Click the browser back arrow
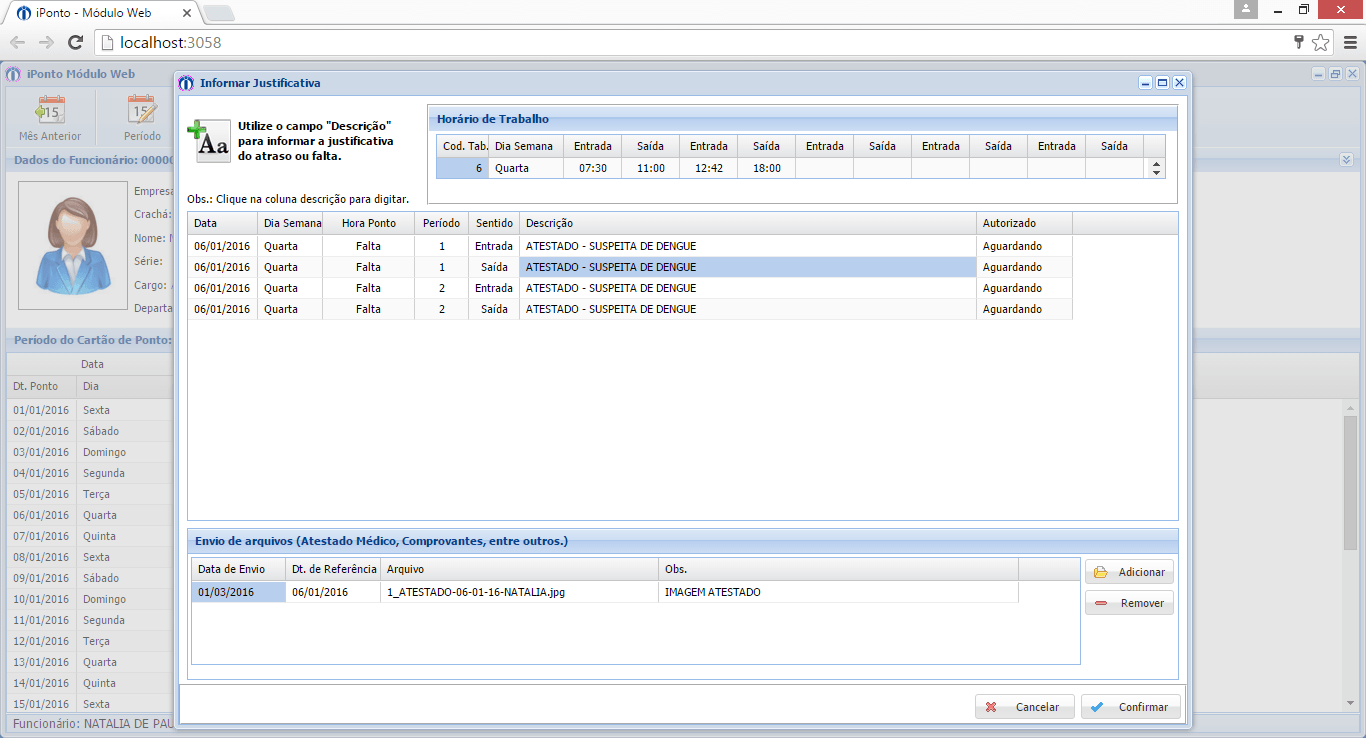 [18, 43]
